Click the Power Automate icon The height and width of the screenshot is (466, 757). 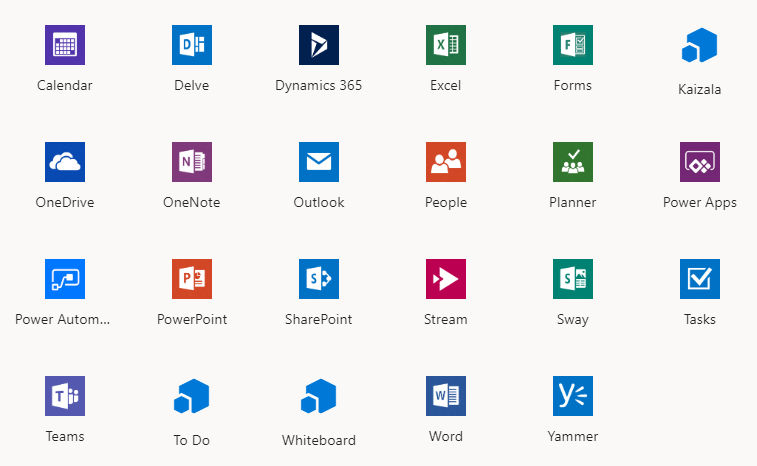[x=65, y=279]
